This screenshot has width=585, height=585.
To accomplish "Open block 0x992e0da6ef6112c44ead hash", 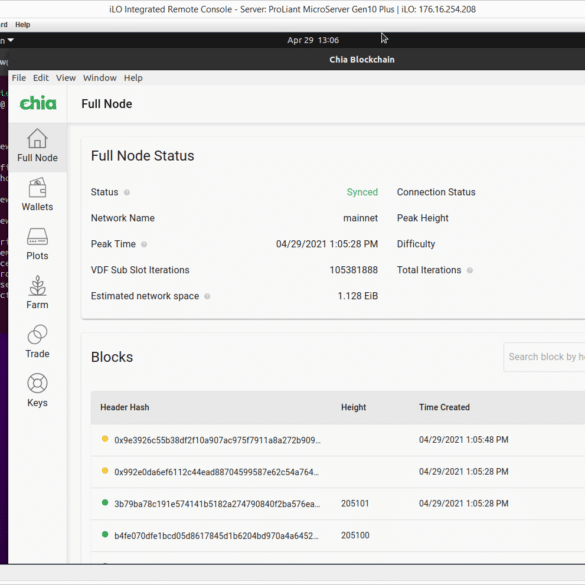I will (x=216, y=472).
